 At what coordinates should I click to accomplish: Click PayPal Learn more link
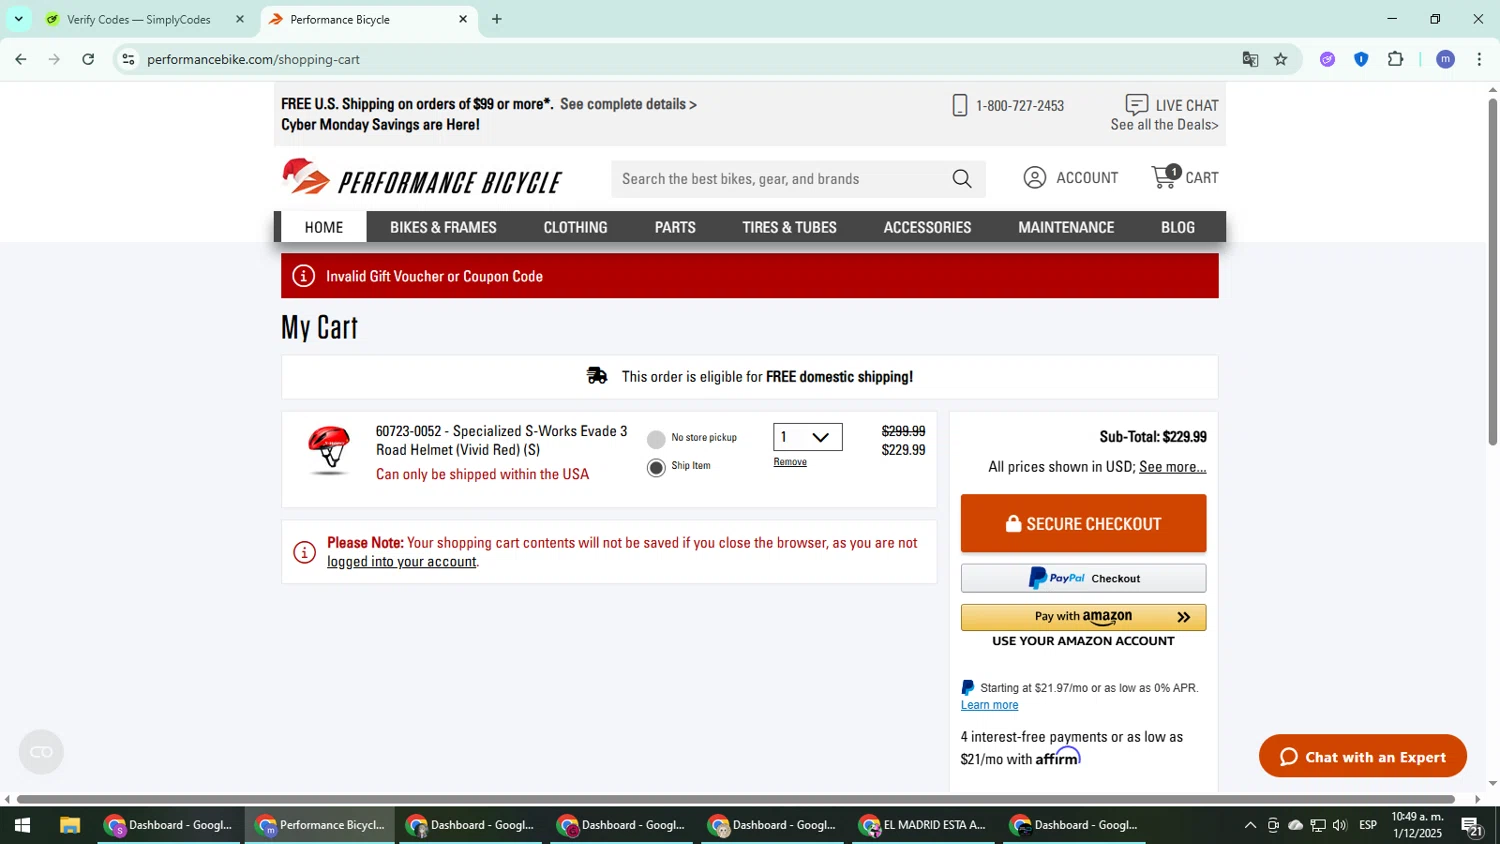989,705
